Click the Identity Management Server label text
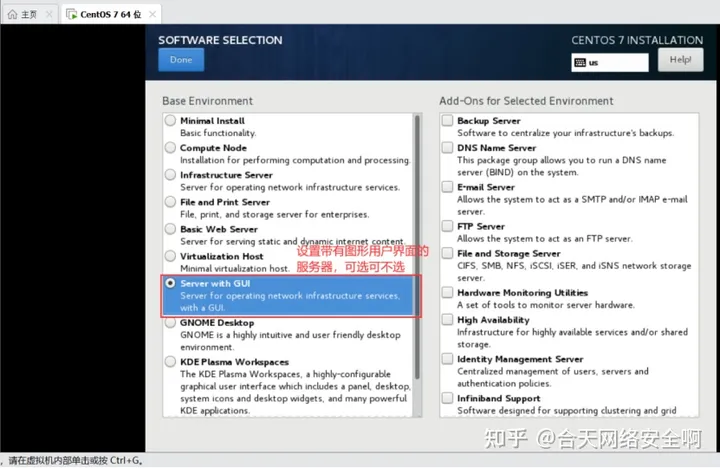This screenshot has width=720, height=468. tap(520, 359)
